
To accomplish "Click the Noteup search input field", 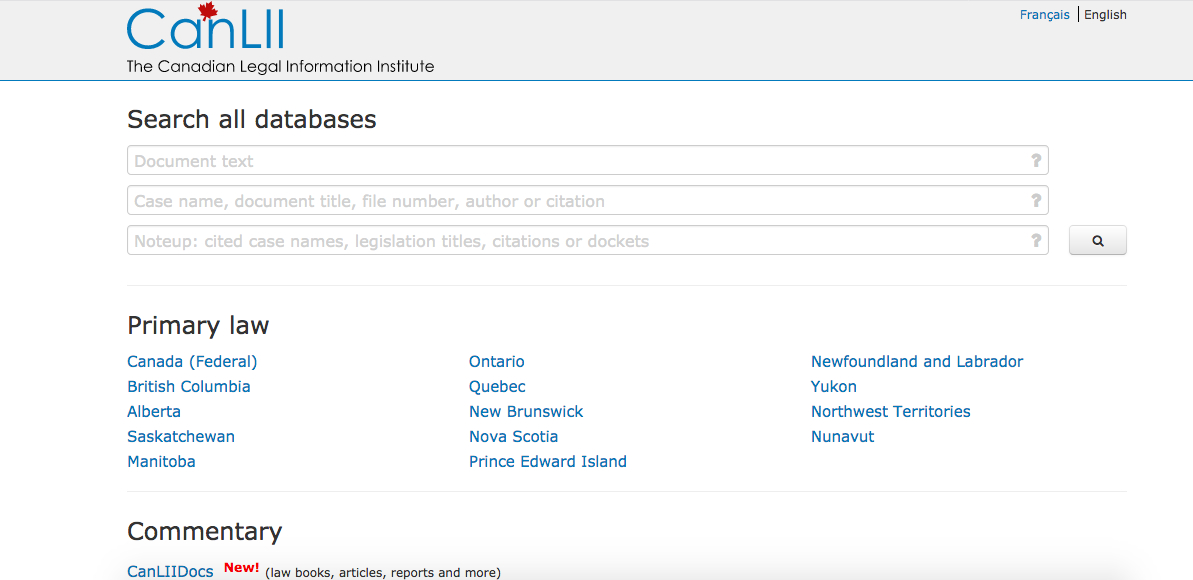I will [x=580, y=241].
